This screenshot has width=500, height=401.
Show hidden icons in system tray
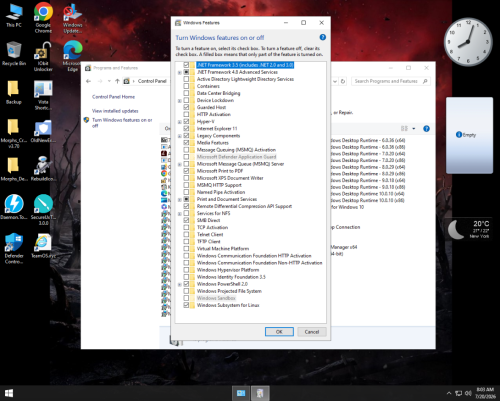[x=449, y=393]
